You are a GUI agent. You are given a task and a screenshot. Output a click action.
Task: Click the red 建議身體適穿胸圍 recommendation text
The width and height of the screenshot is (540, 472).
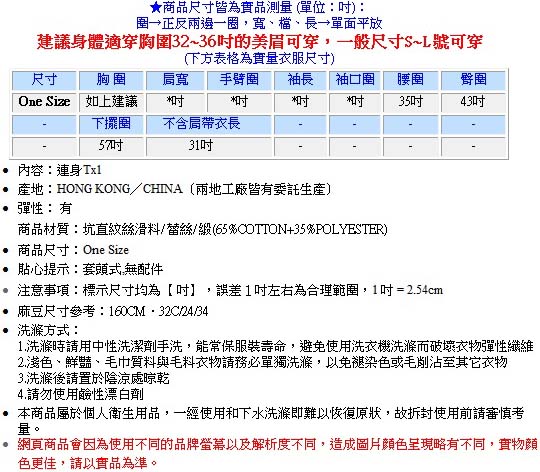pos(260,42)
